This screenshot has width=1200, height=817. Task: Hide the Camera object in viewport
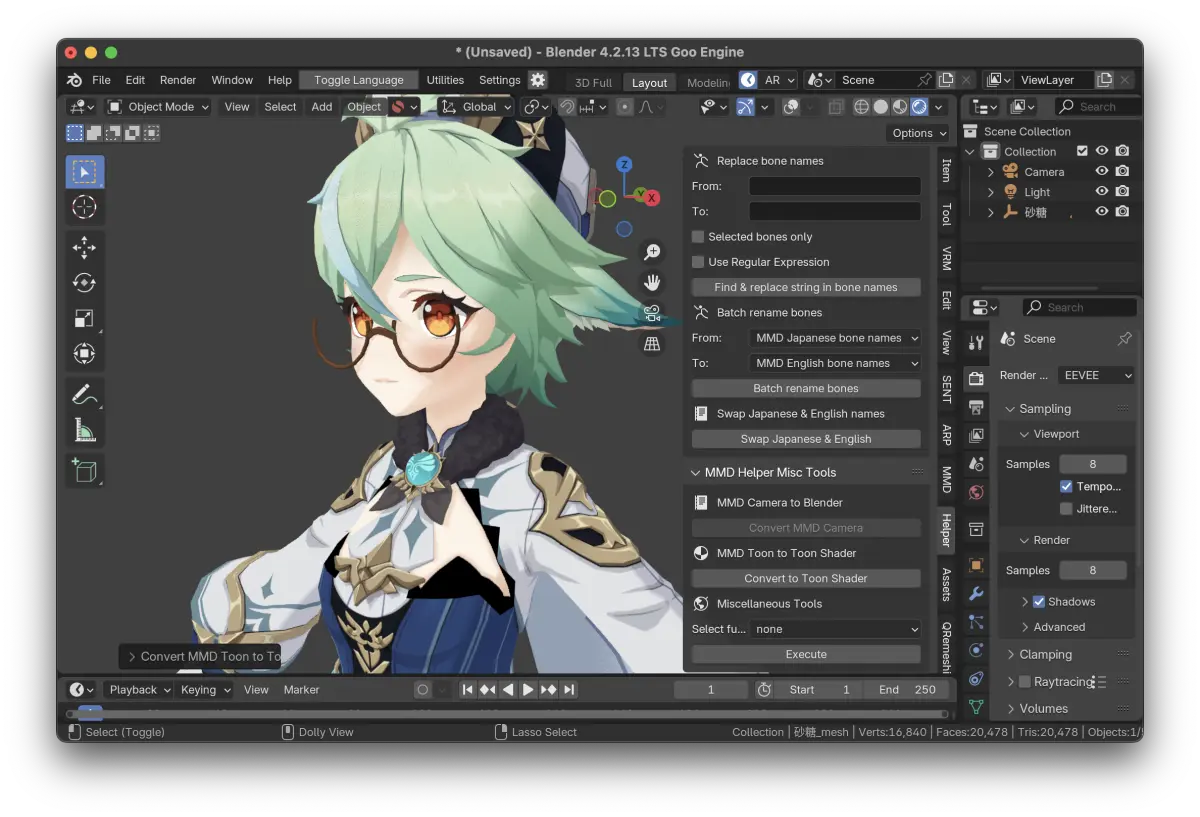coord(1102,172)
